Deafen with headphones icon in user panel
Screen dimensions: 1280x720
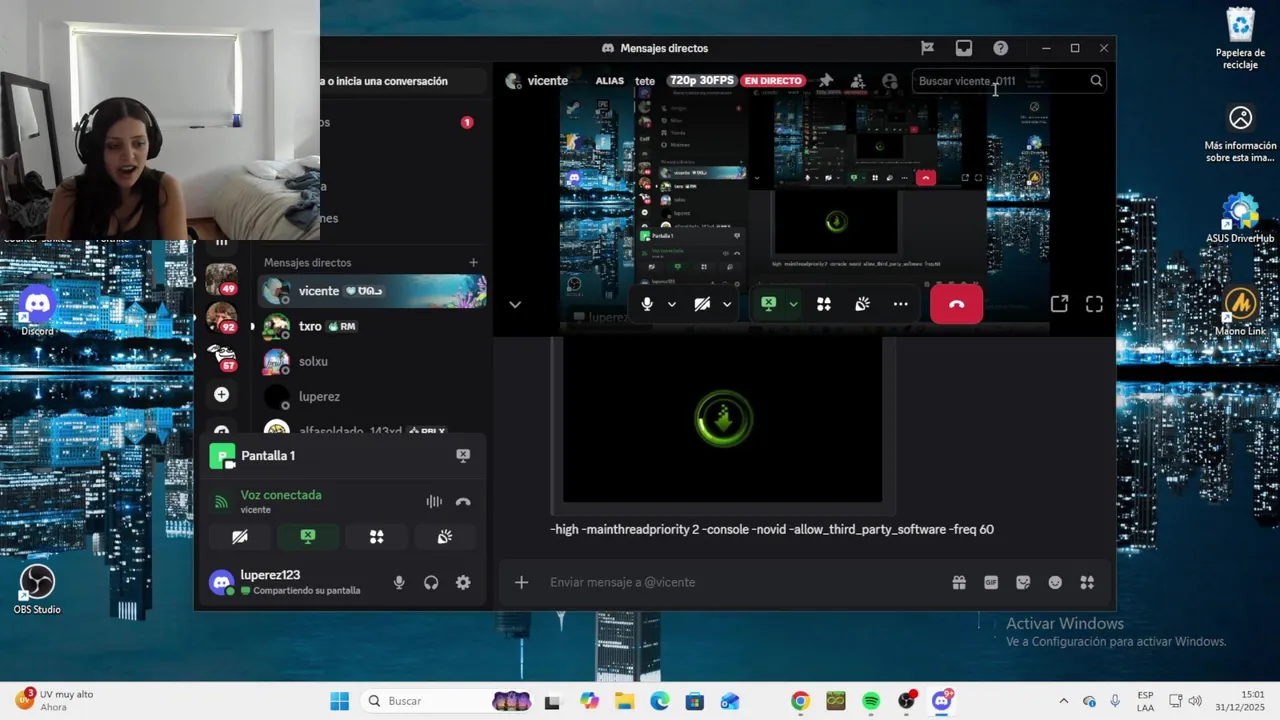click(431, 582)
